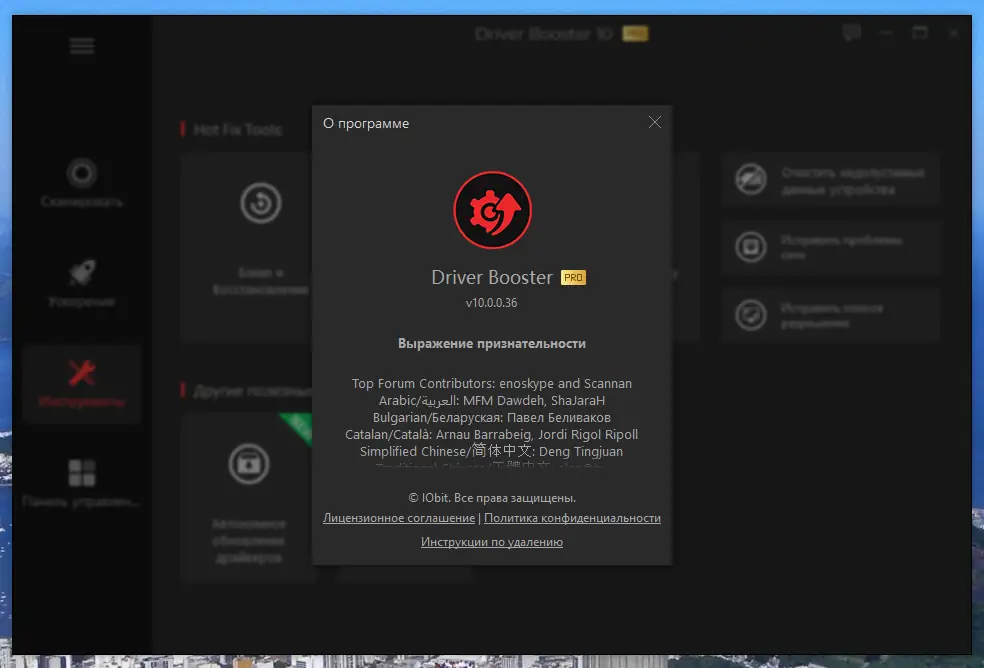Viewport: 984px width, 668px height.
Task: Open the Лицензионное соглашение link
Action: tap(399, 518)
